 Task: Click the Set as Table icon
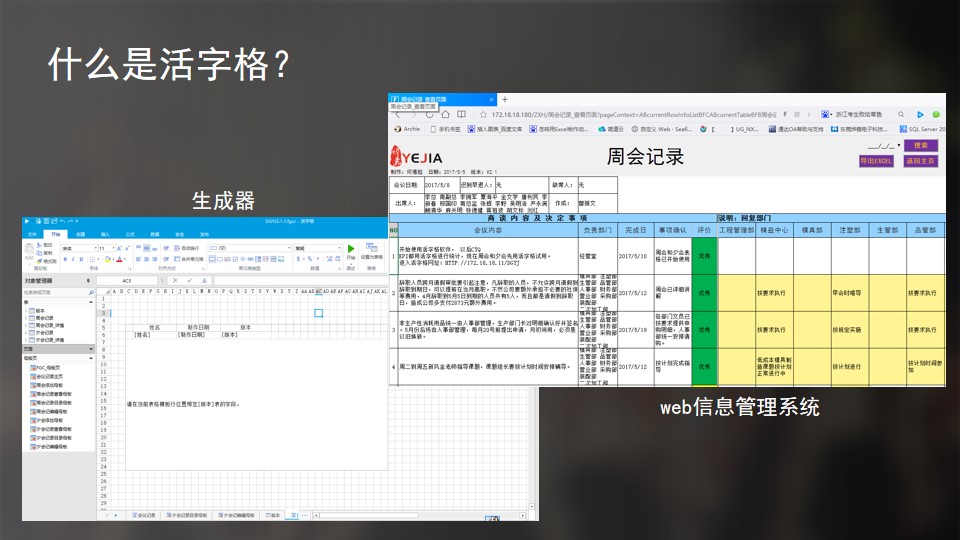[x=370, y=250]
